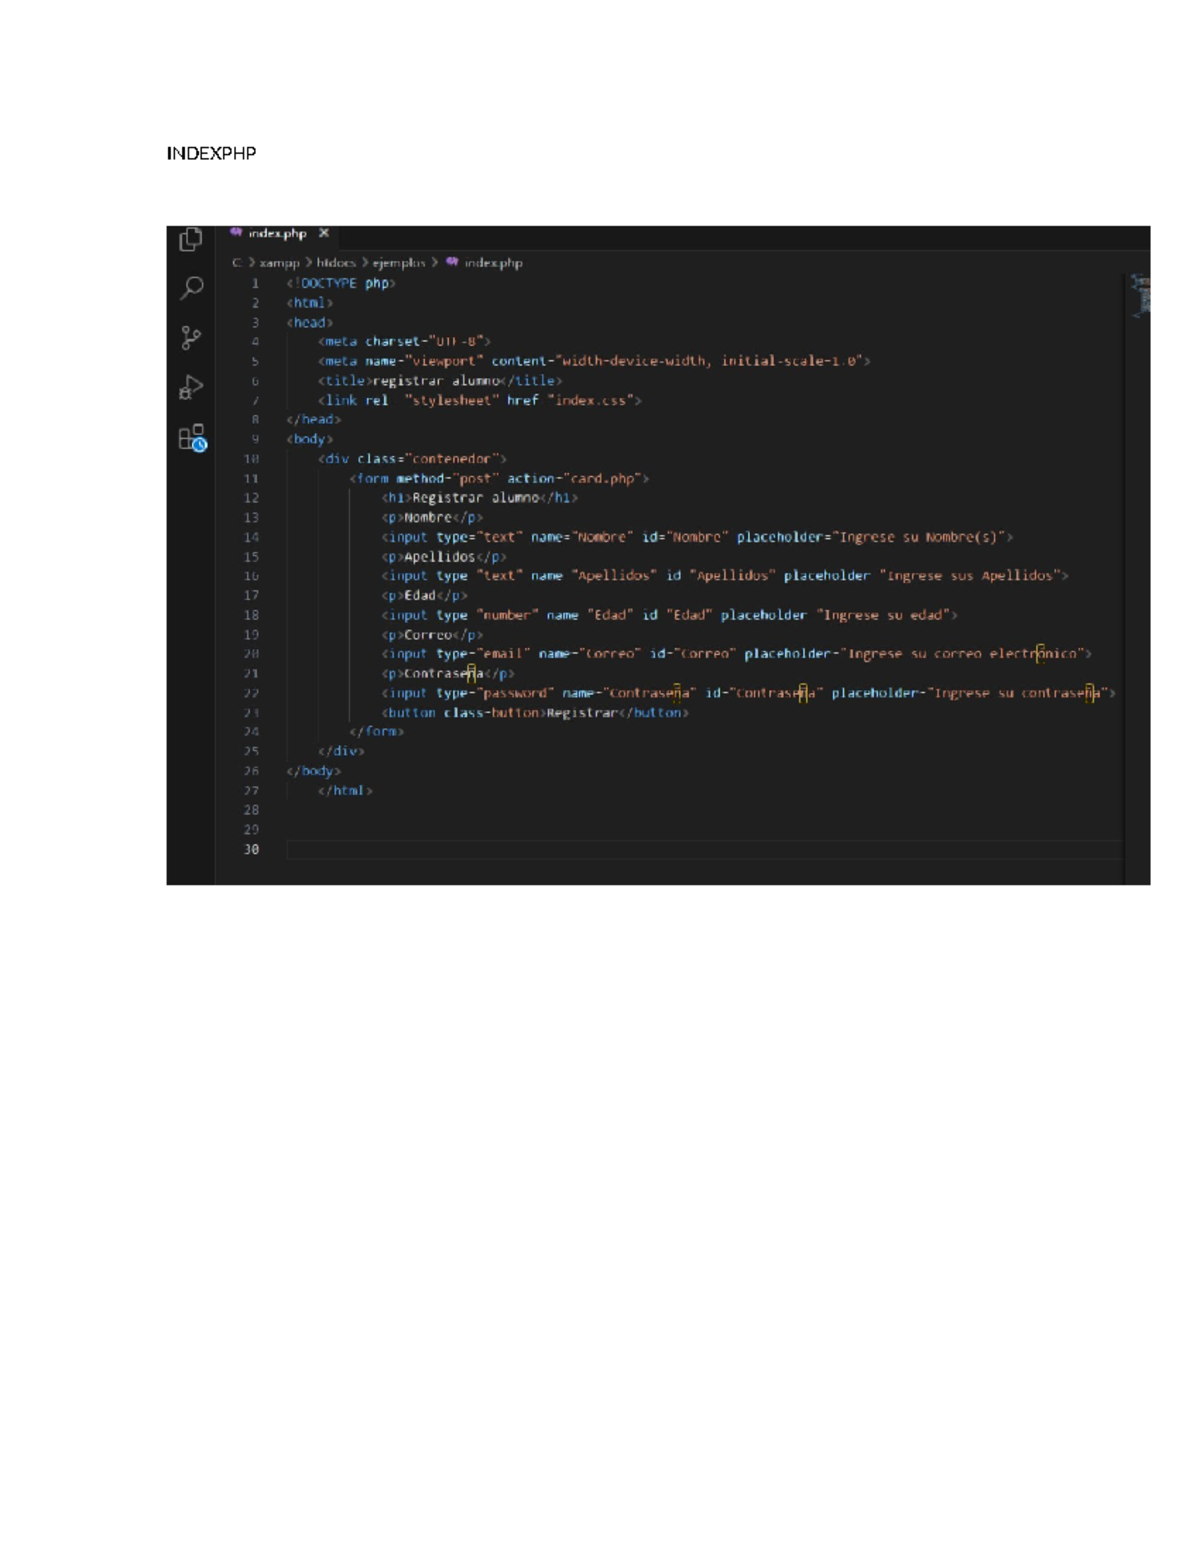Expand the ejemplos breadcrumb folder
The image size is (1200, 1553).
[398, 263]
